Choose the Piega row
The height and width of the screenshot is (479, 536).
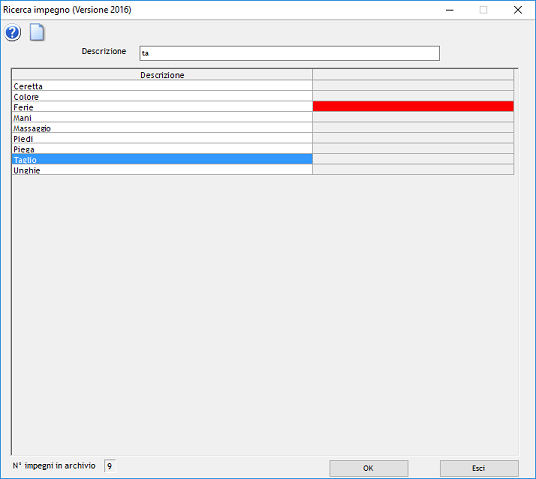pyautogui.click(x=162, y=149)
